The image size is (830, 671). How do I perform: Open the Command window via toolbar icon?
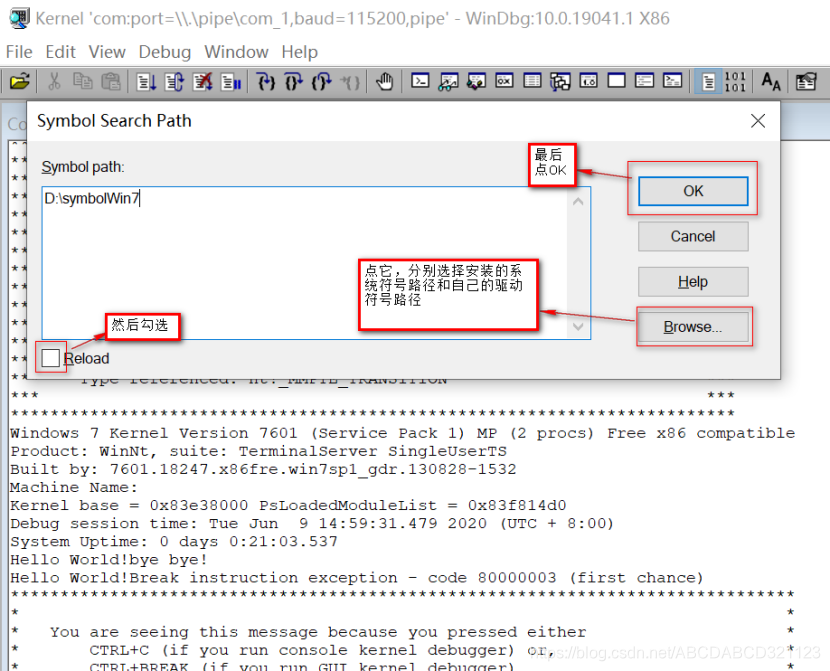click(420, 81)
